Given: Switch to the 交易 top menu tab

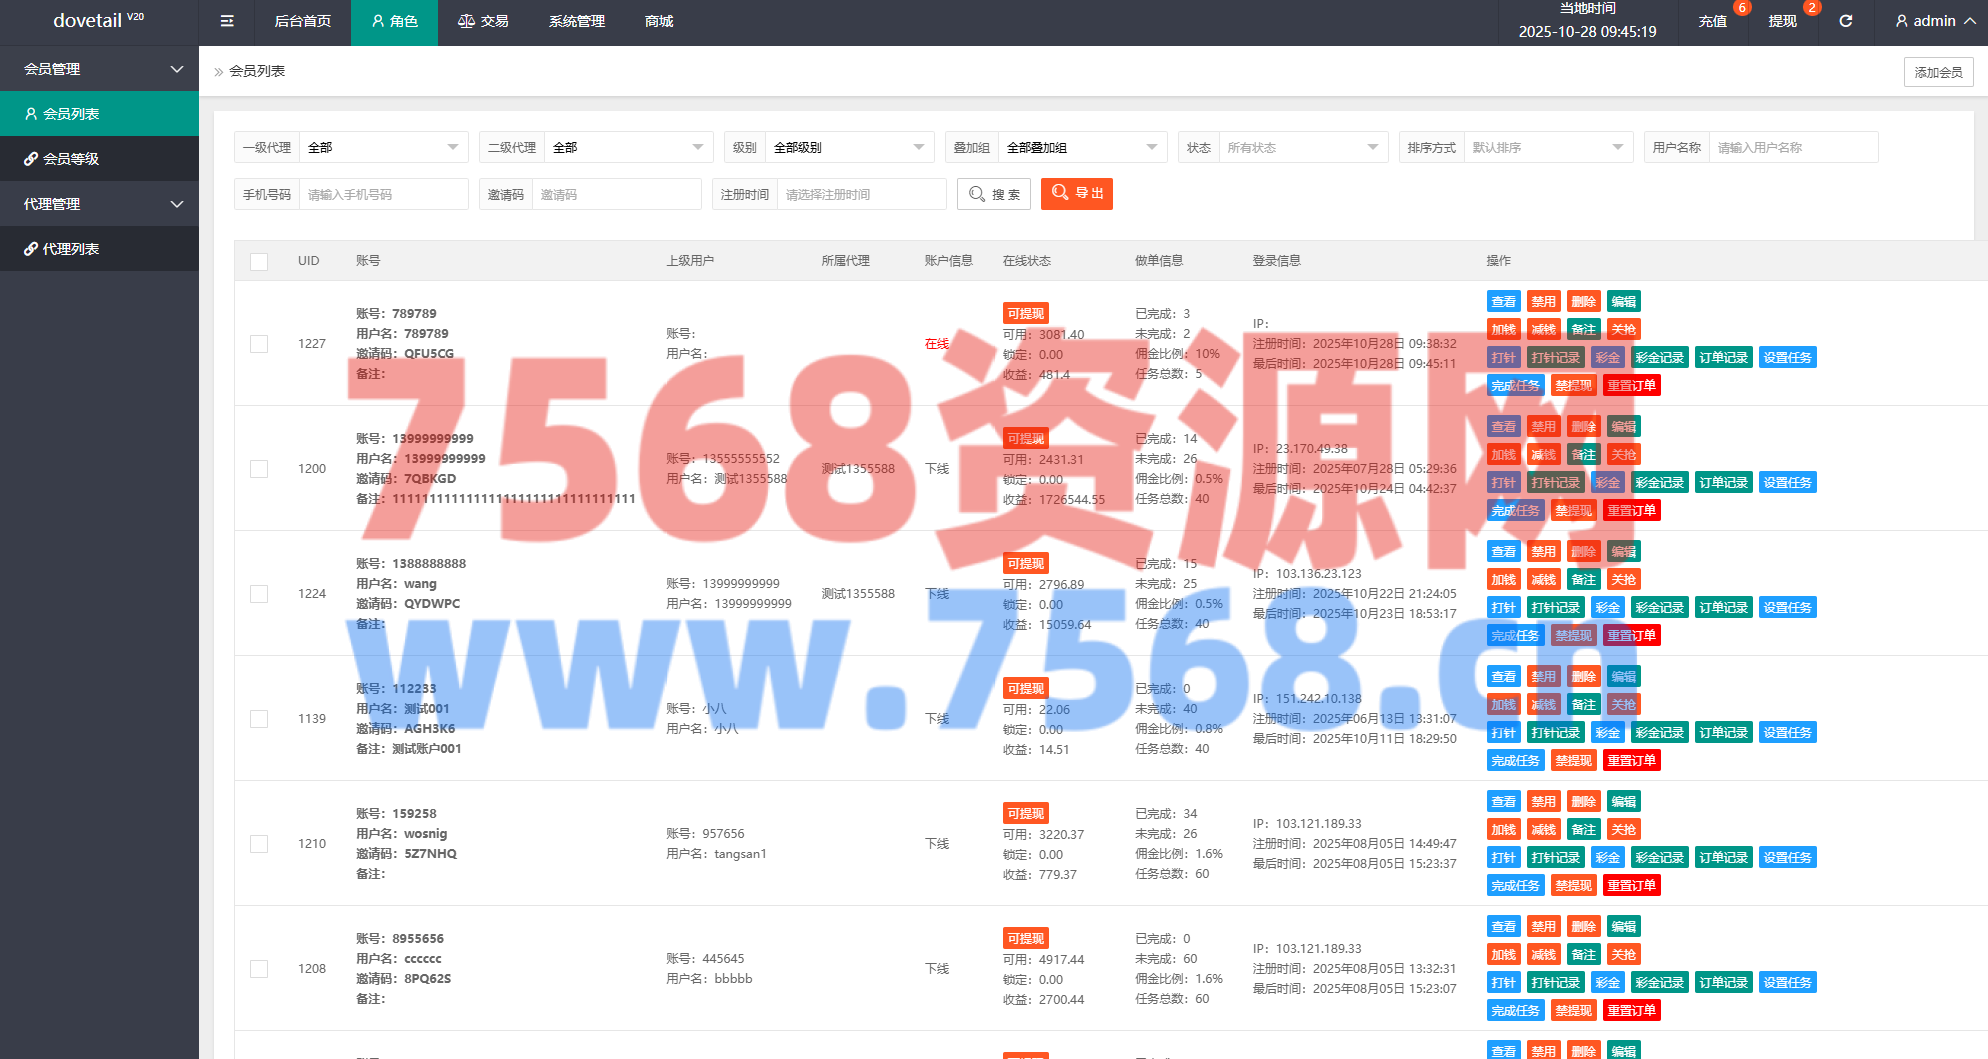Looking at the screenshot, I should coord(483,21).
